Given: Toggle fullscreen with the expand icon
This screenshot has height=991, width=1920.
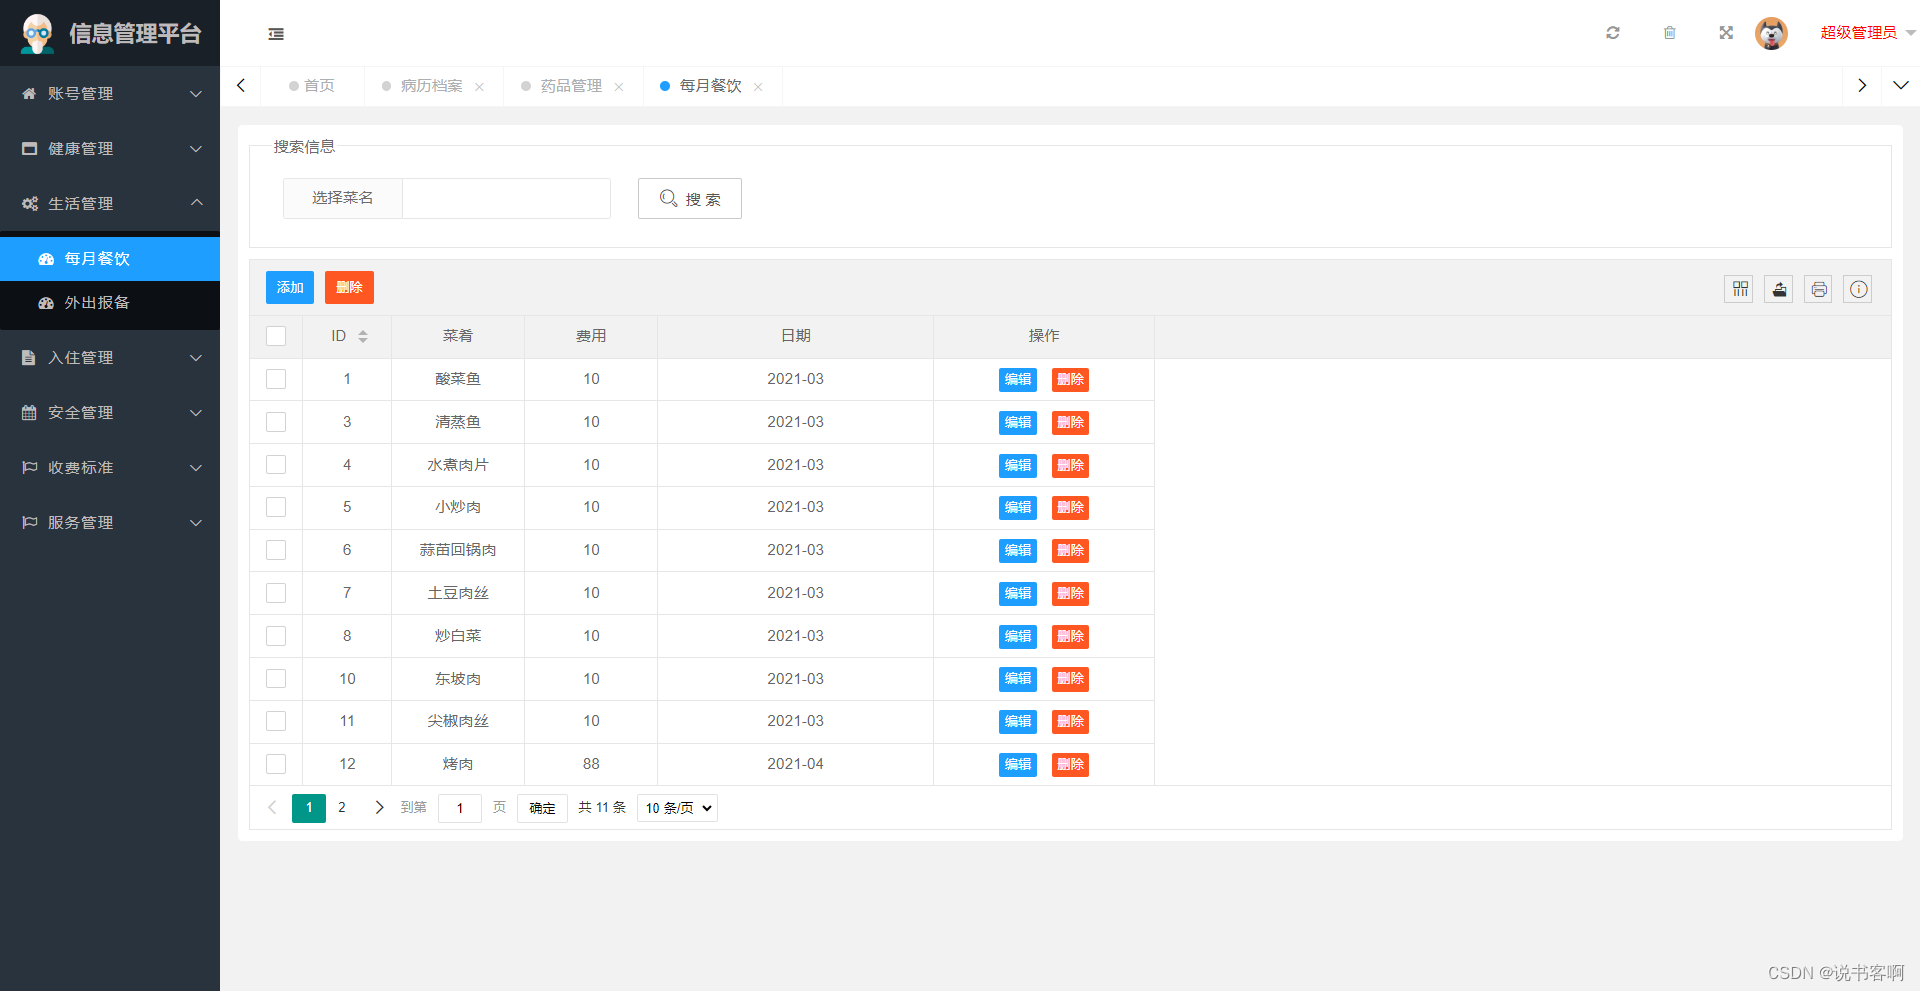Looking at the screenshot, I should tap(1726, 33).
